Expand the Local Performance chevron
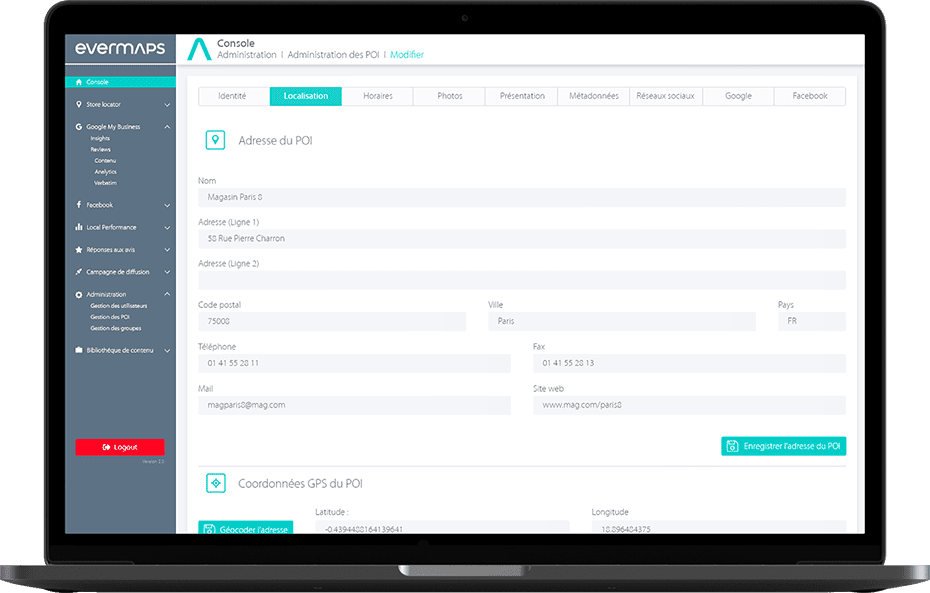 point(167,228)
